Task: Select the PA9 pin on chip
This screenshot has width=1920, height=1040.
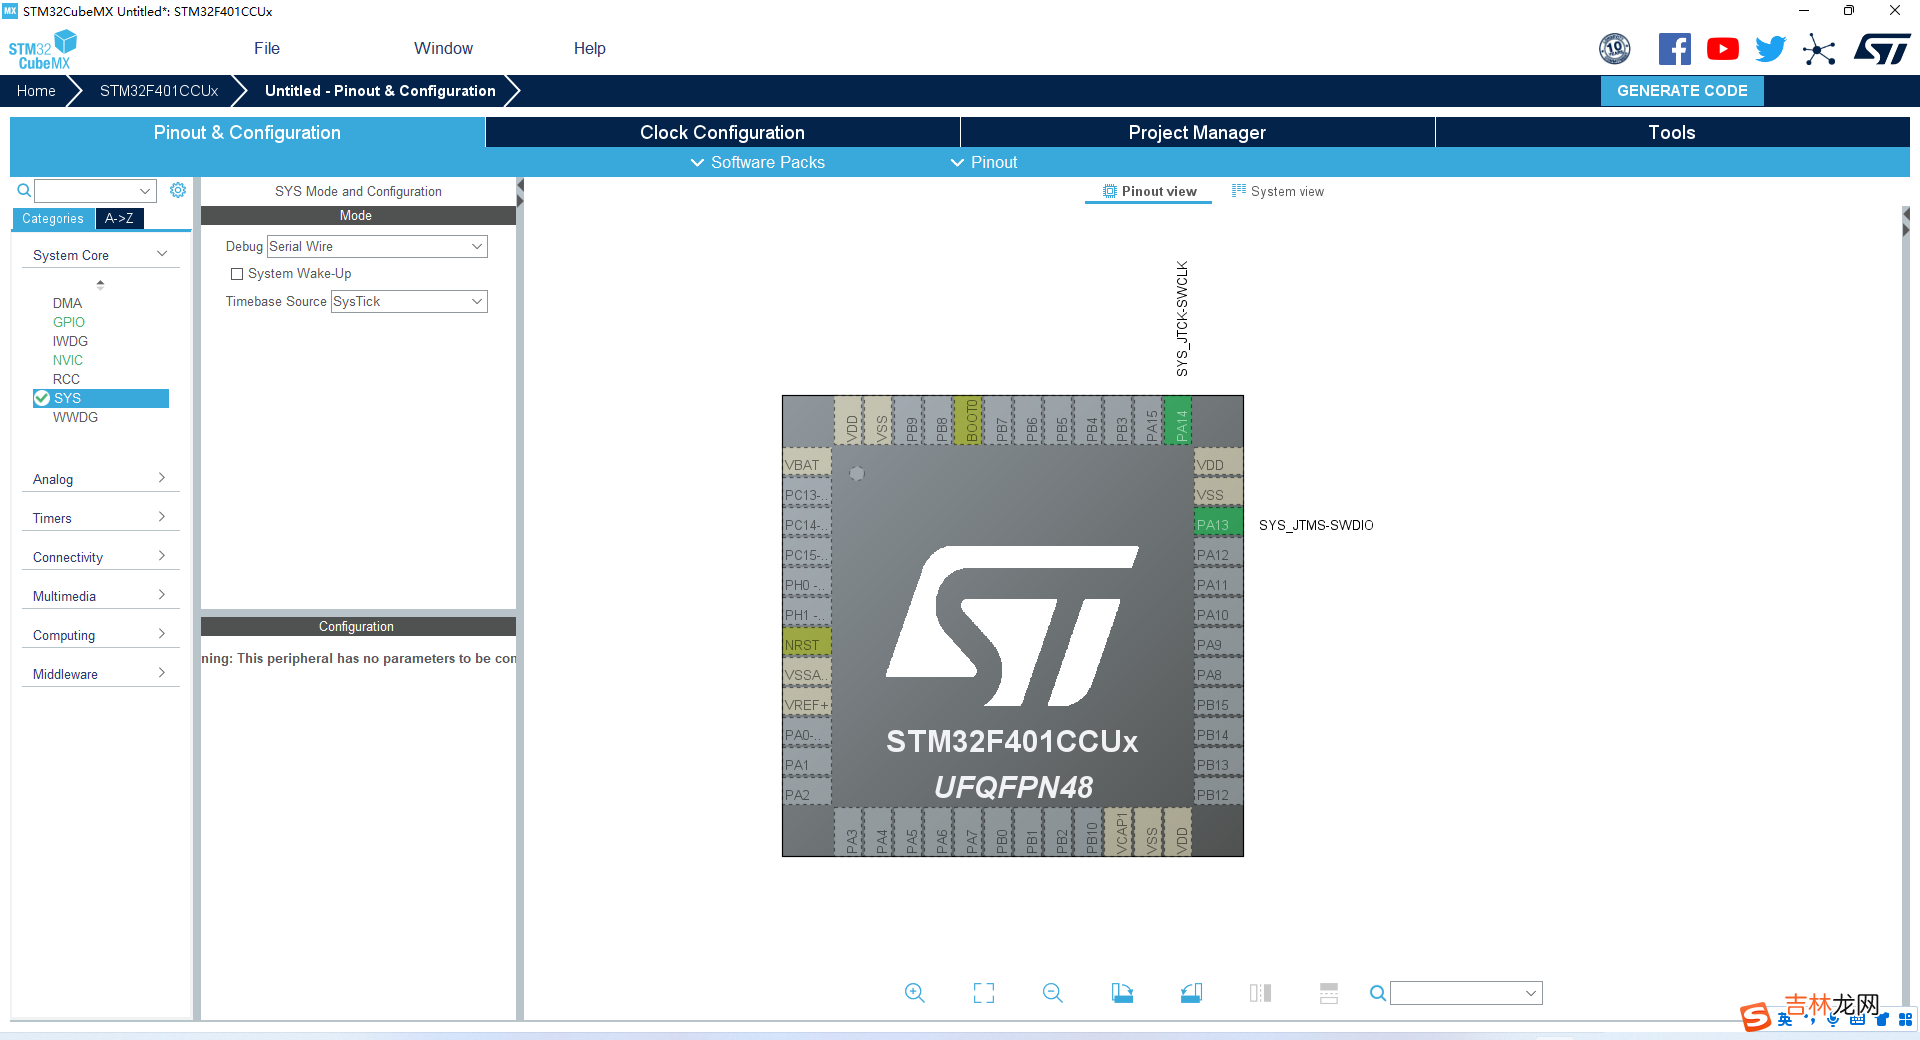Action: (x=1218, y=644)
